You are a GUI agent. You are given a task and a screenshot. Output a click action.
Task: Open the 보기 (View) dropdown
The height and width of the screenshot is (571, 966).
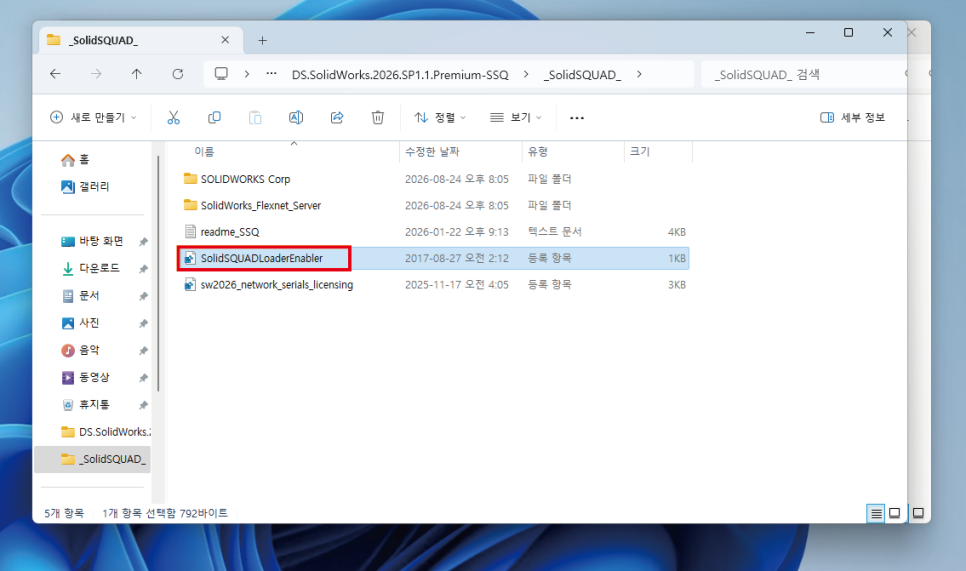tap(516, 117)
